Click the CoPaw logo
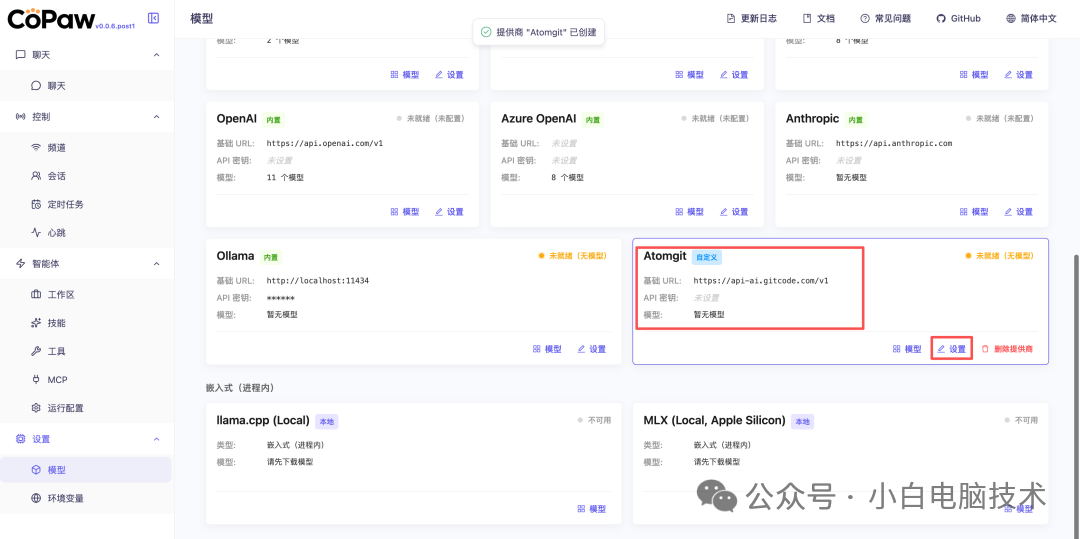 pyautogui.click(x=51, y=19)
